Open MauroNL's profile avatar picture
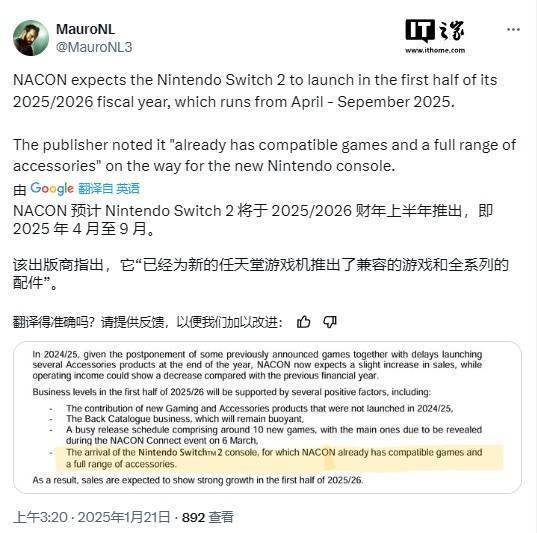This screenshot has width=537, height=533. 31,38
